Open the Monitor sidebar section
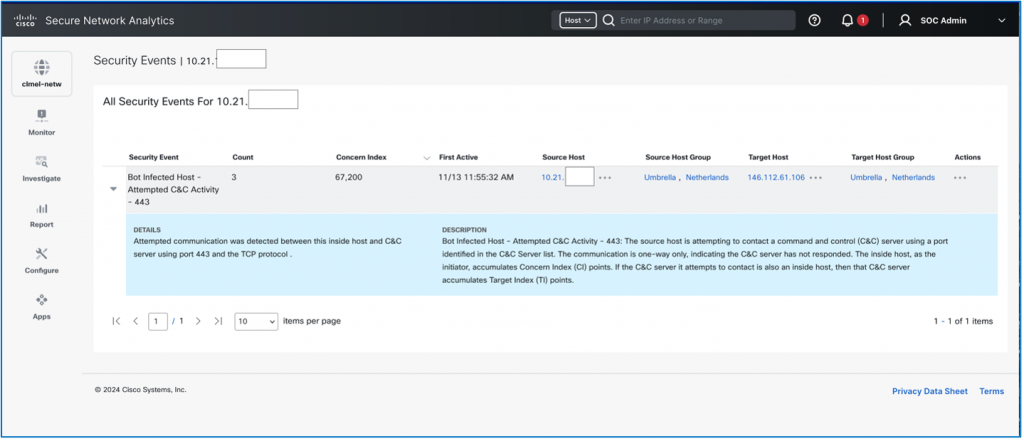The height and width of the screenshot is (441, 1024). (42, 122)
